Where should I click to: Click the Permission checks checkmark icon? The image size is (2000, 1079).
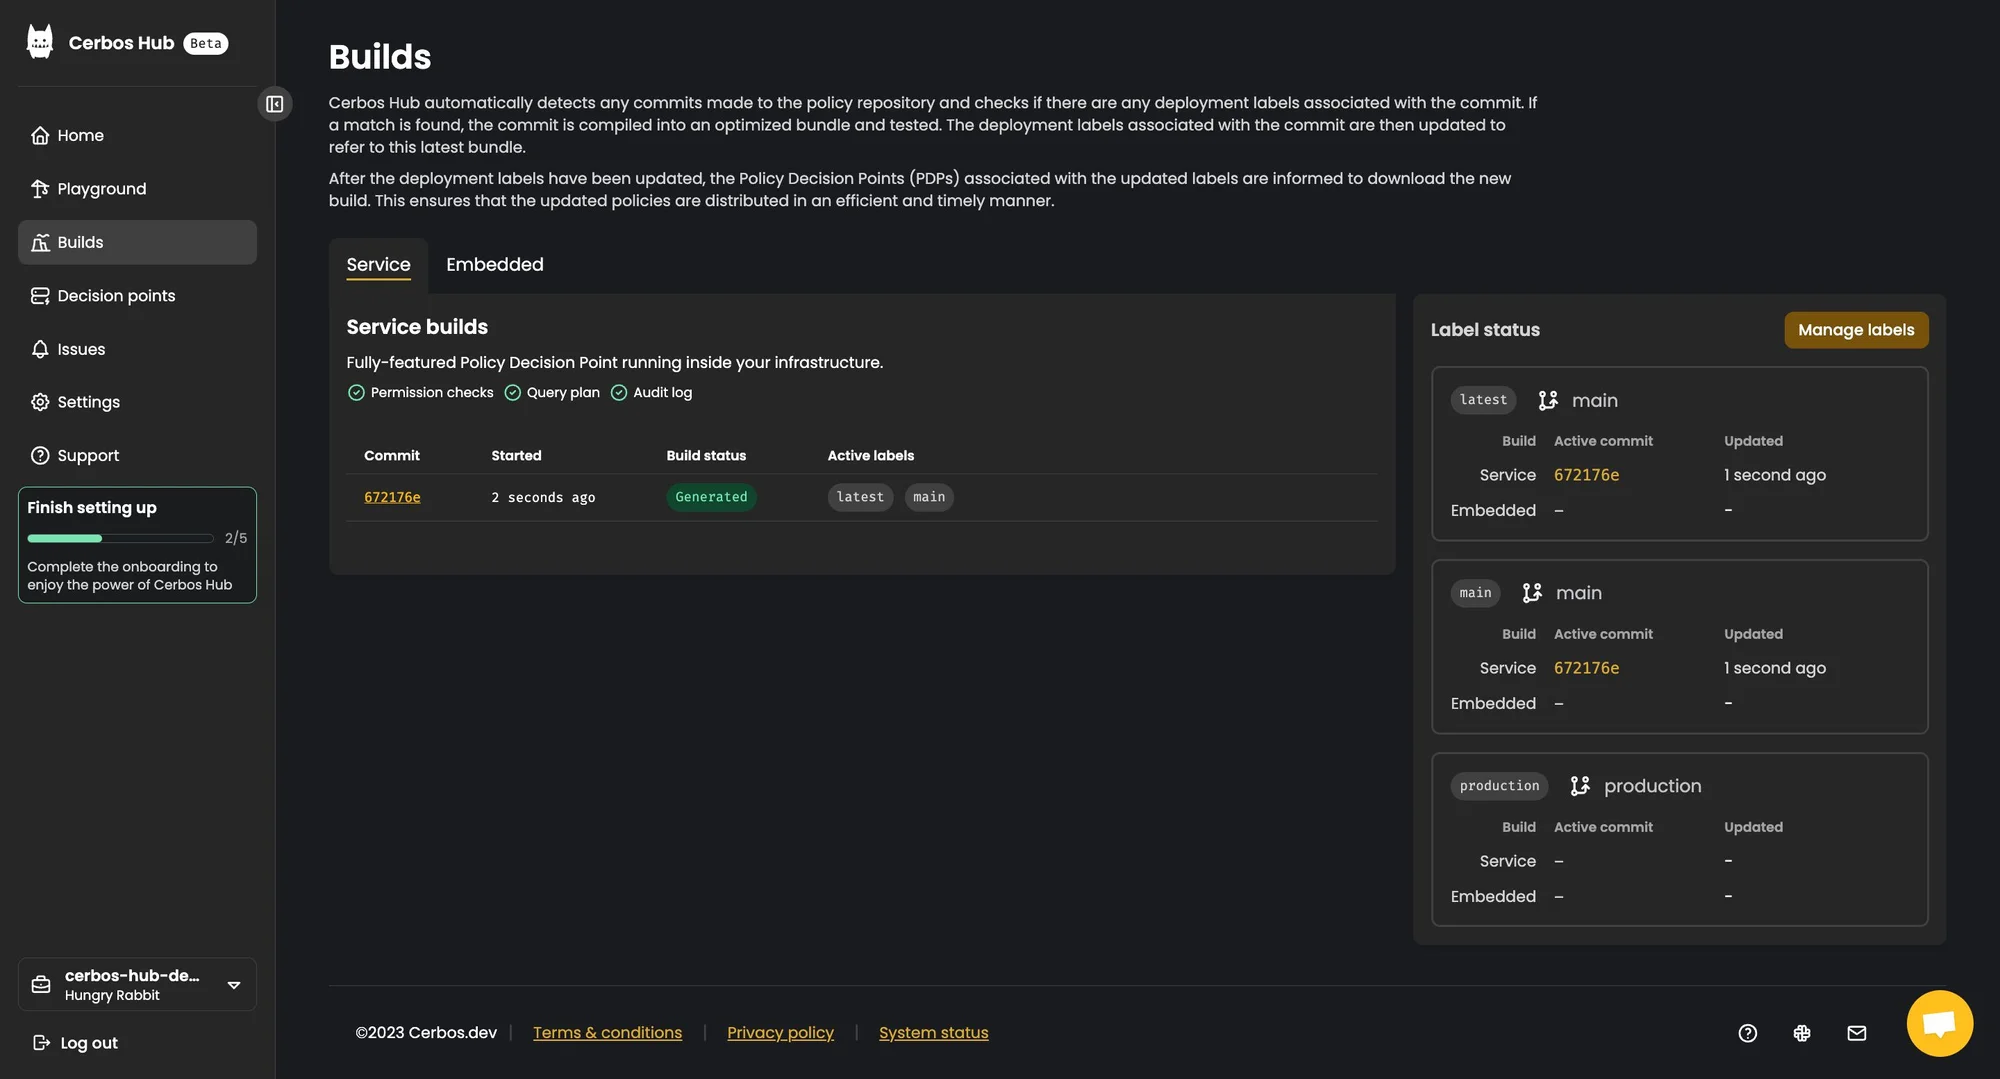pos(356,393)
